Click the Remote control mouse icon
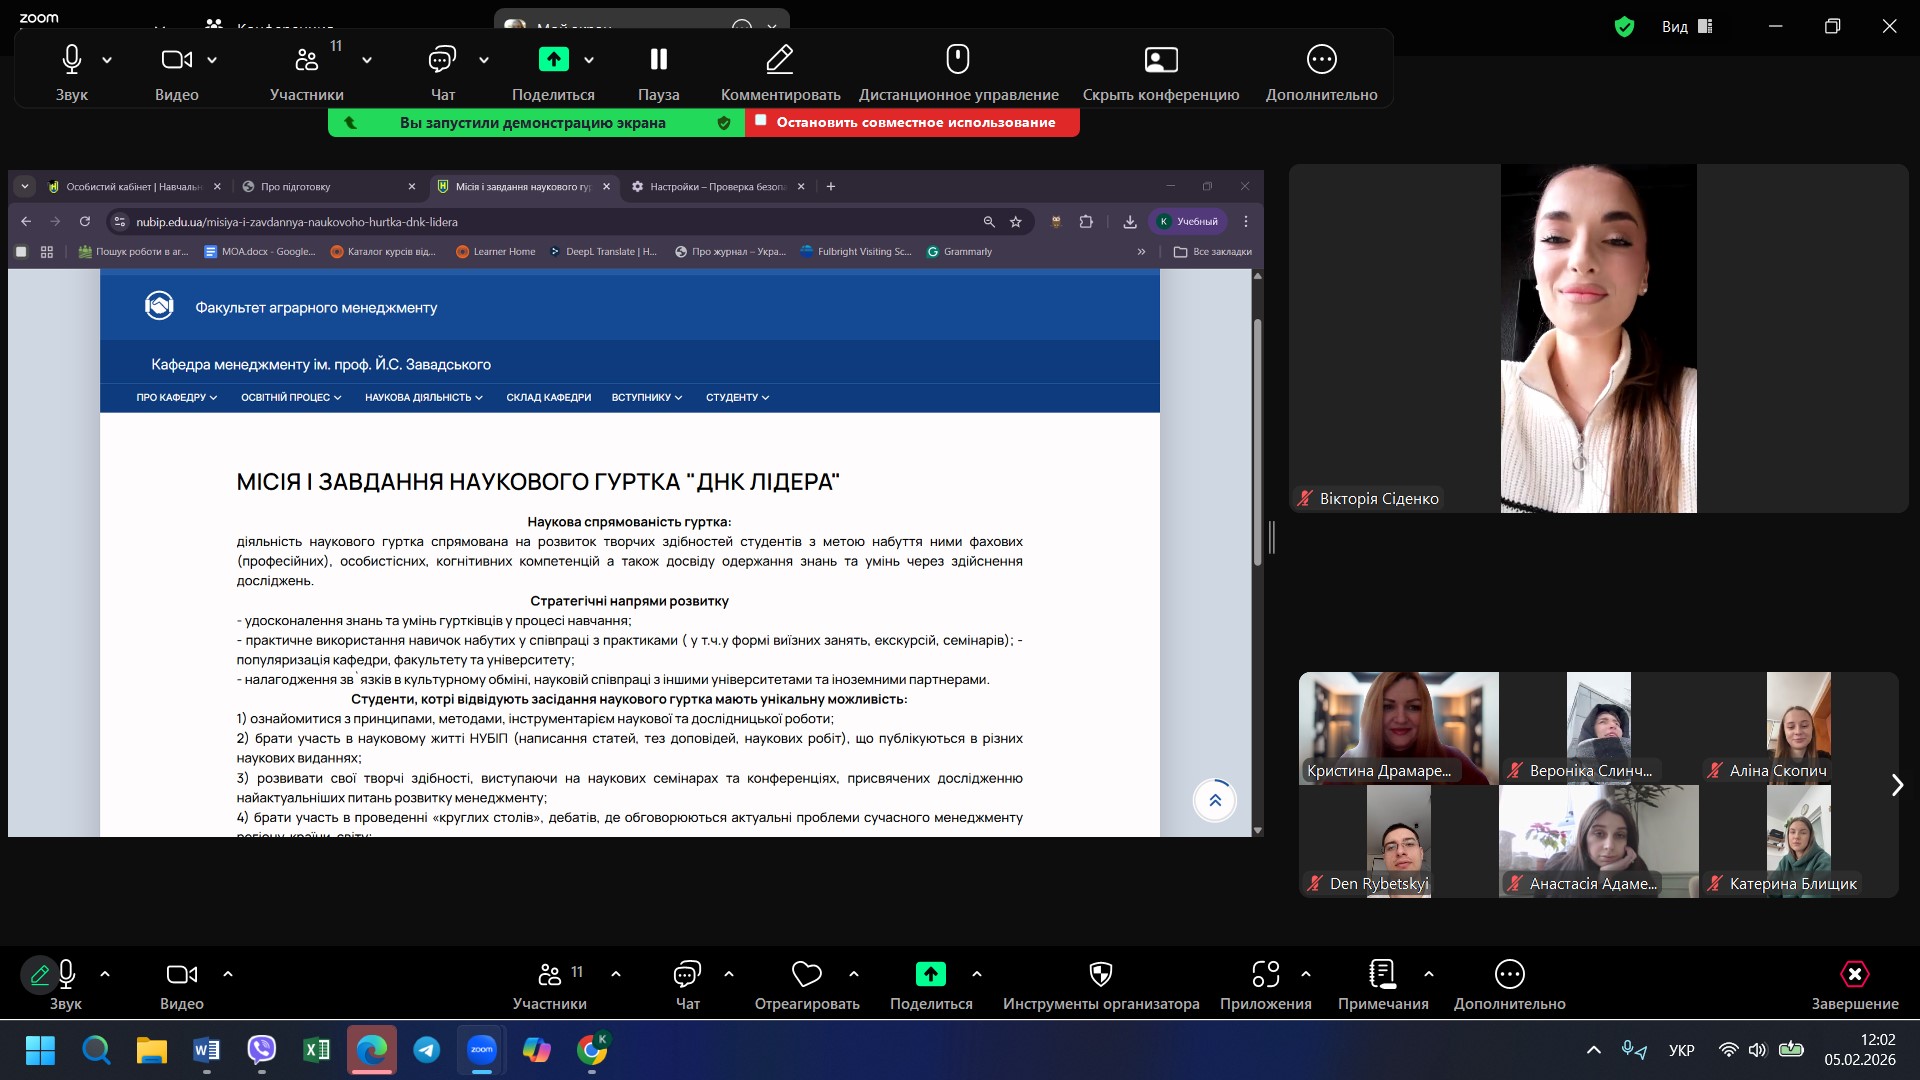Viewport: 1920px width, 1080px height. point(958,60)
